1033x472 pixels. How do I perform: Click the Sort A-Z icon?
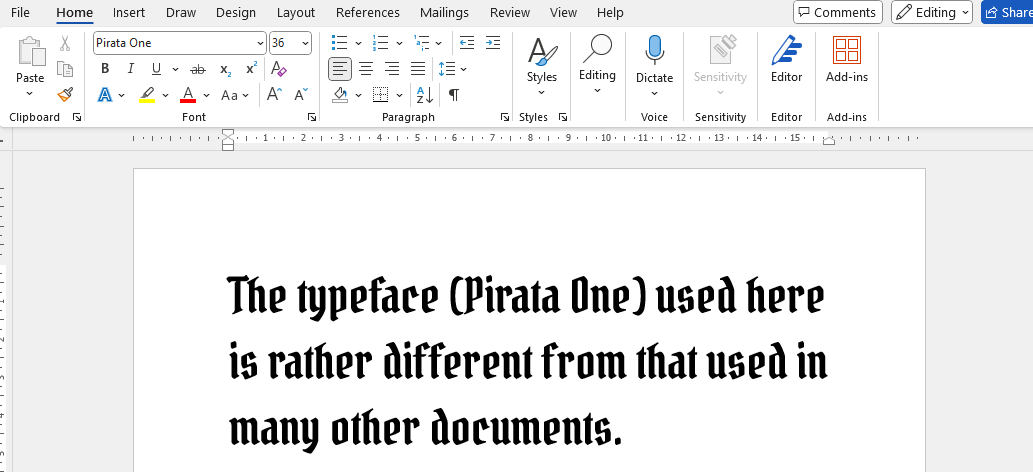[424, 95]
